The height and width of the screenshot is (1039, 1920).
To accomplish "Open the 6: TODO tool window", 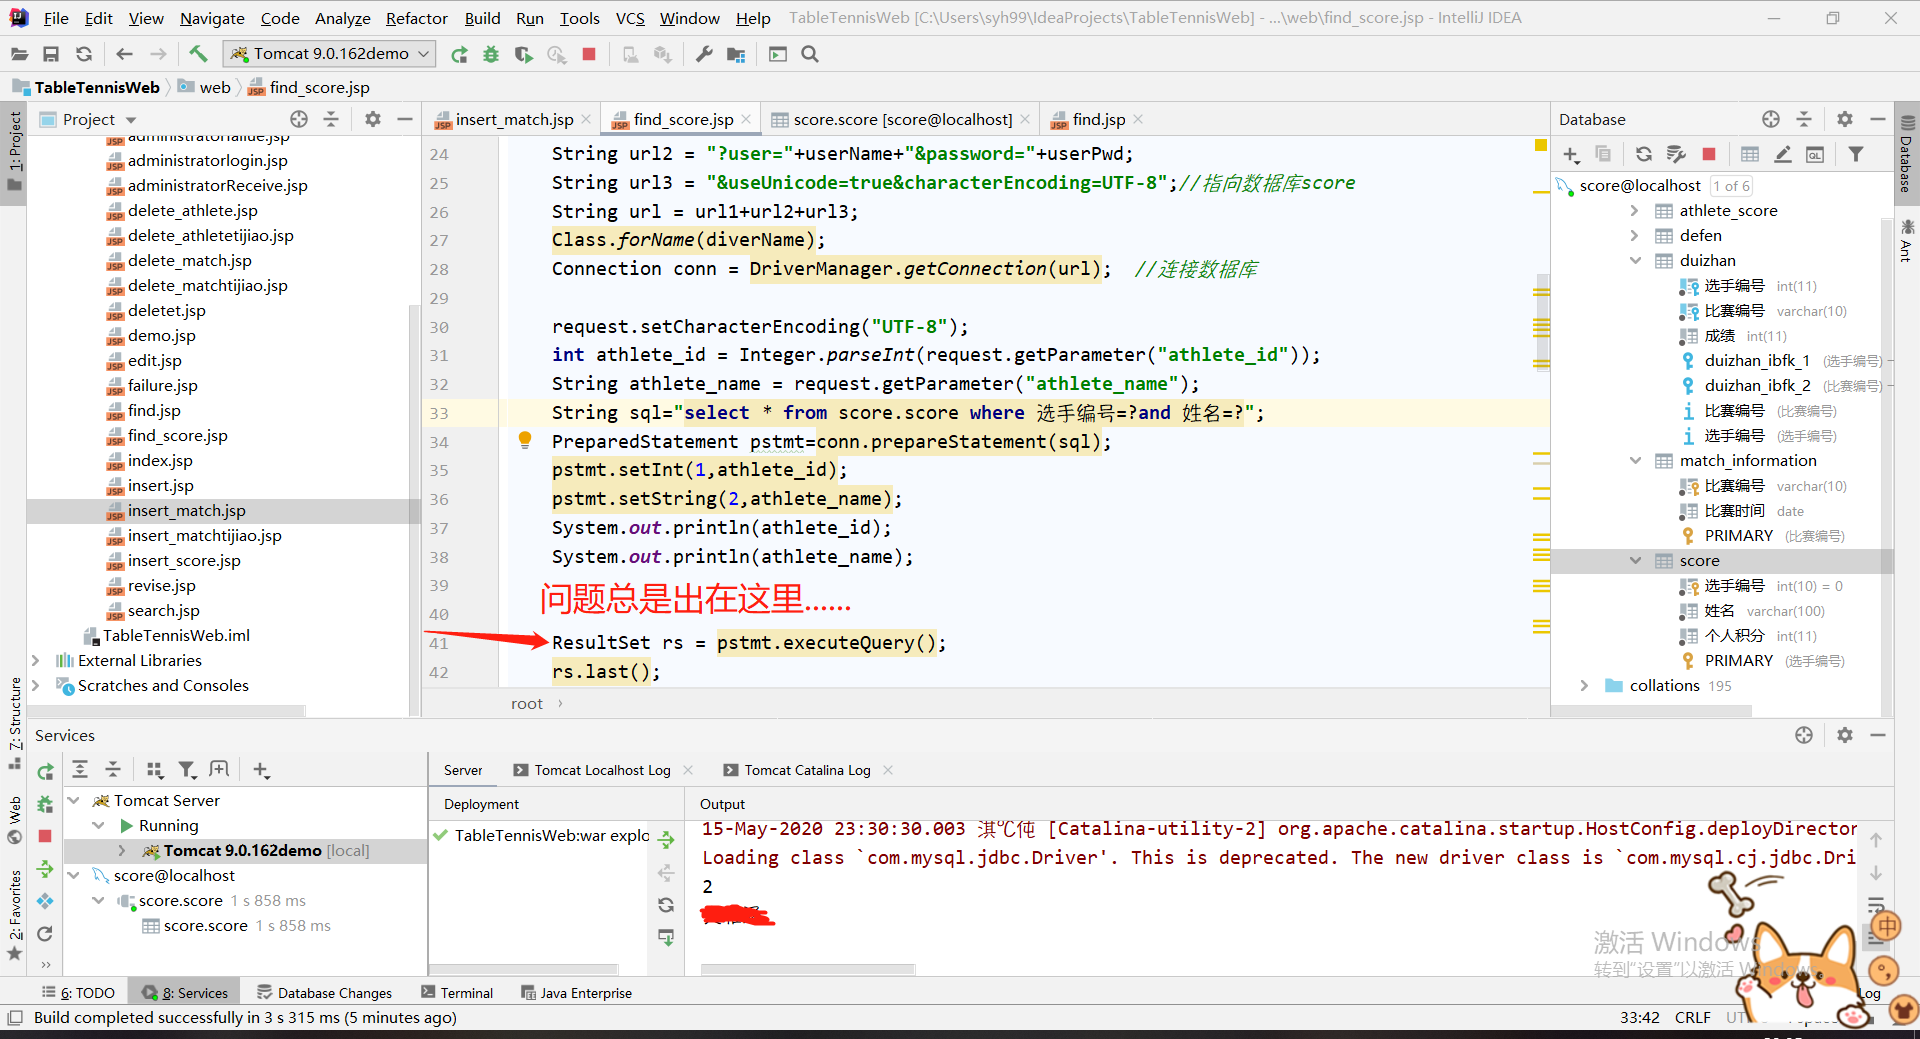I will 78,993.
